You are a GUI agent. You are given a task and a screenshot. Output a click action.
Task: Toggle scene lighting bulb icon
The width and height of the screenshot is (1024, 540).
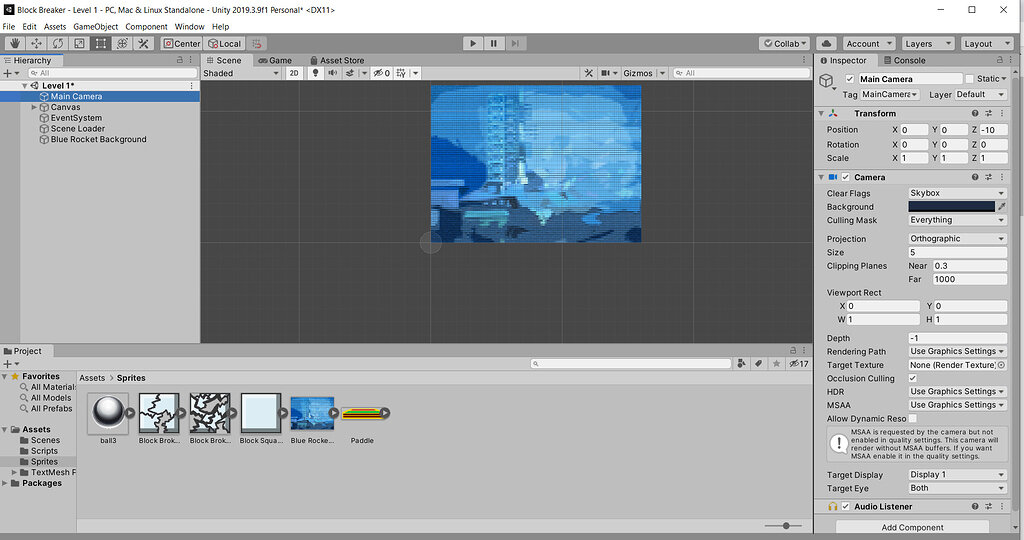click(315, 73)
